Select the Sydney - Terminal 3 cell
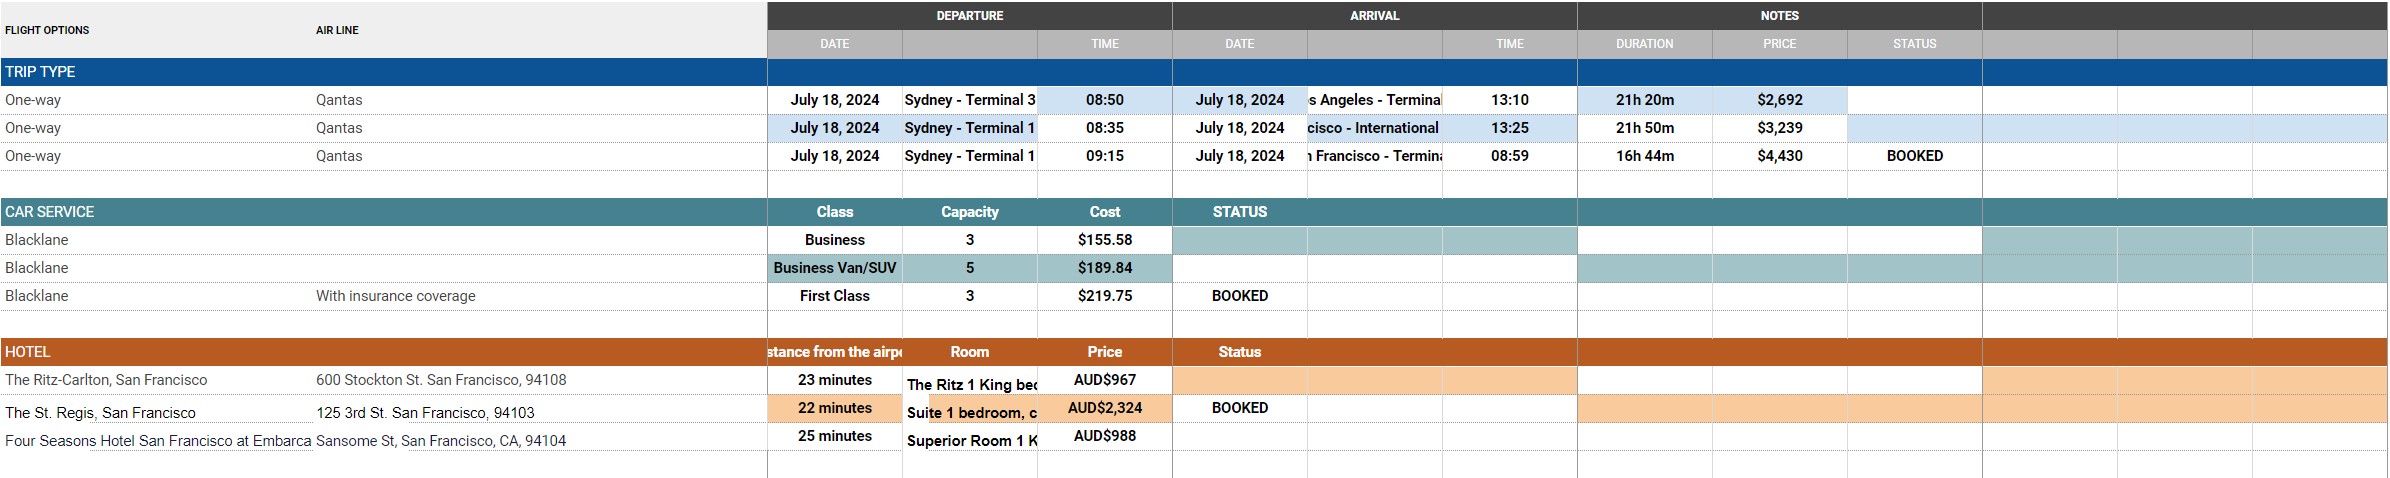Viewport: 2390px width, 478px height. (x=969, y=100)
